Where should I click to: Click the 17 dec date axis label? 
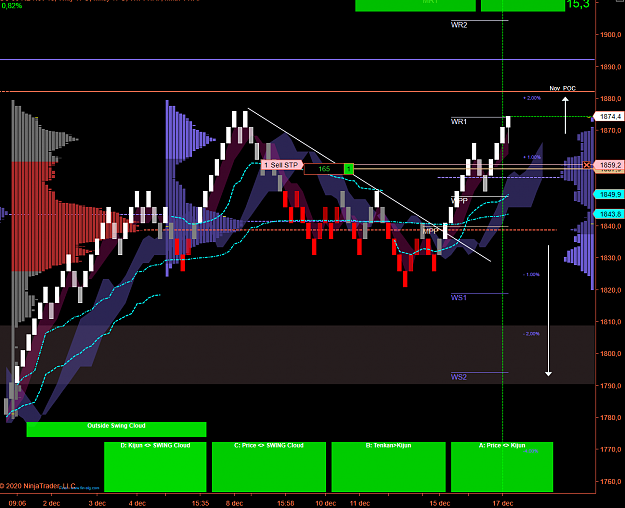pos(503,503)
